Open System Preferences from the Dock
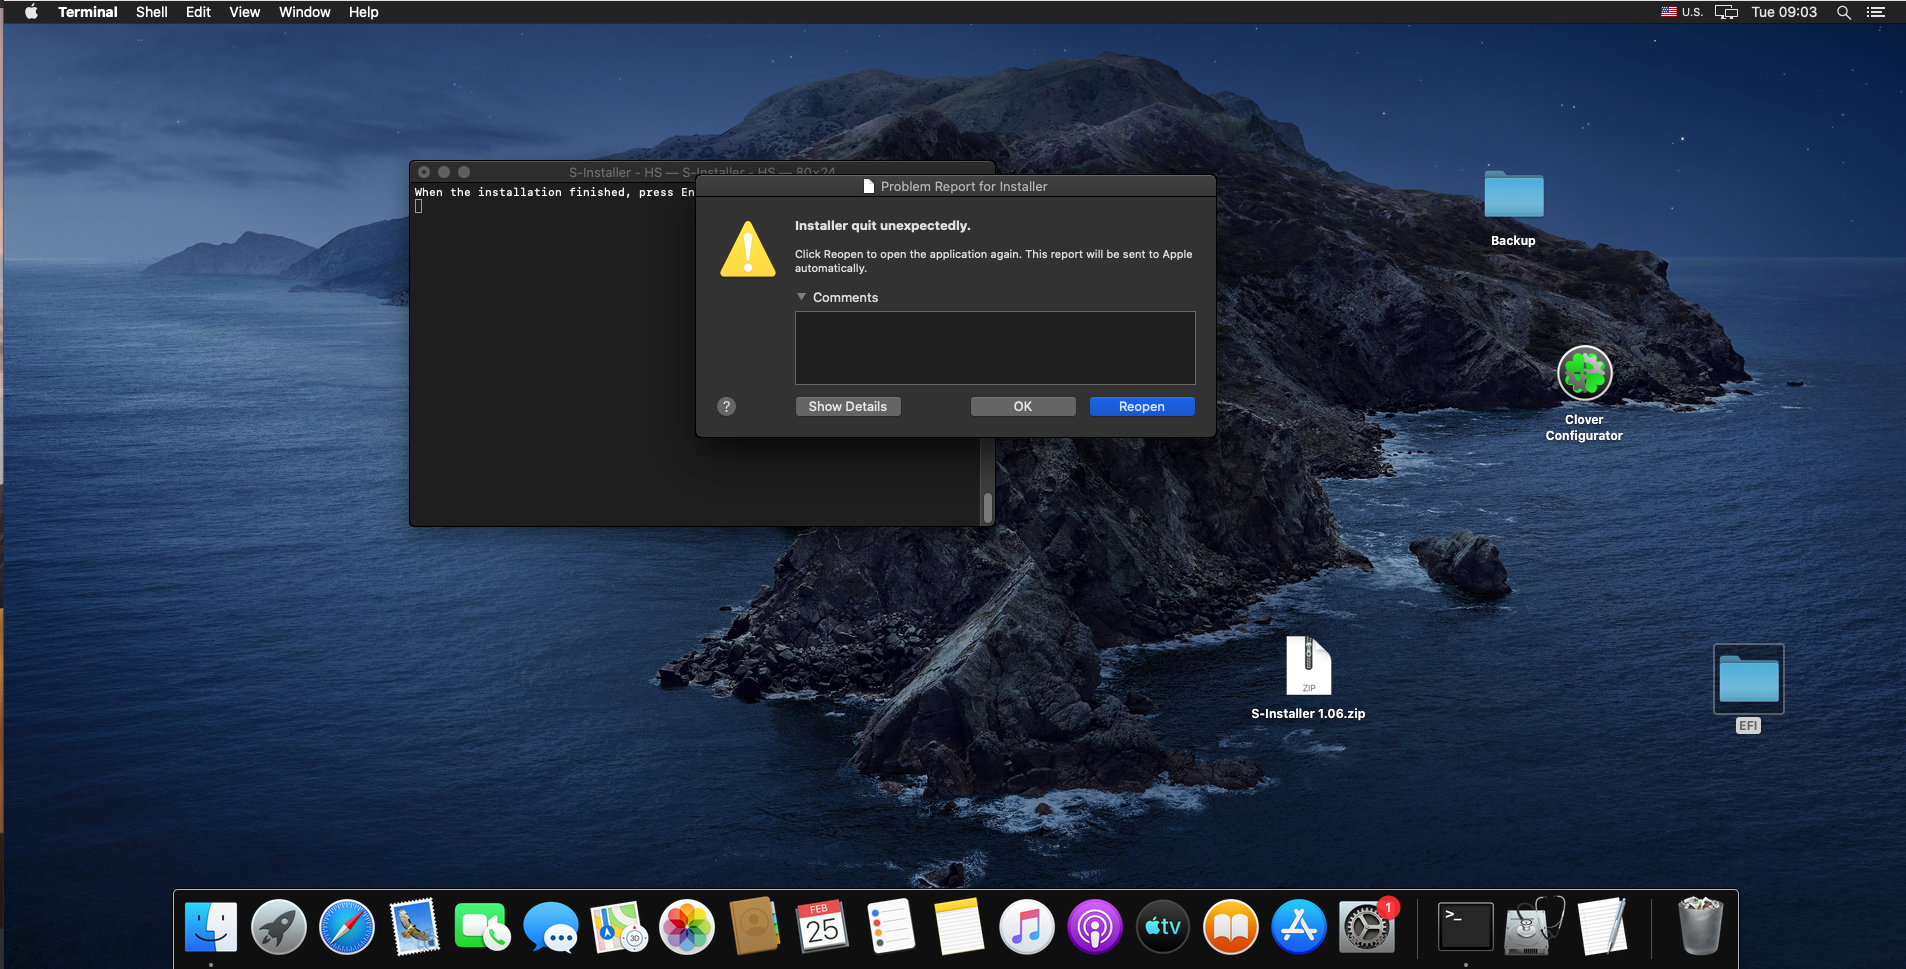 click(1366, 927)
